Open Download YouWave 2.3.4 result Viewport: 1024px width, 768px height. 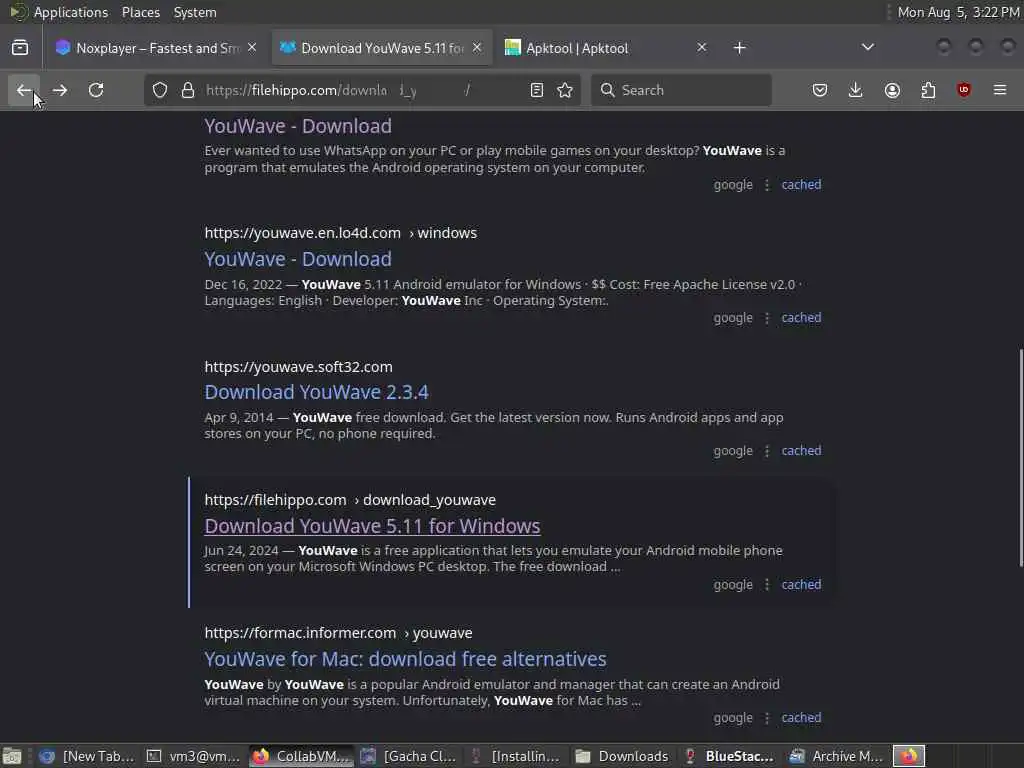pos(316,392)
